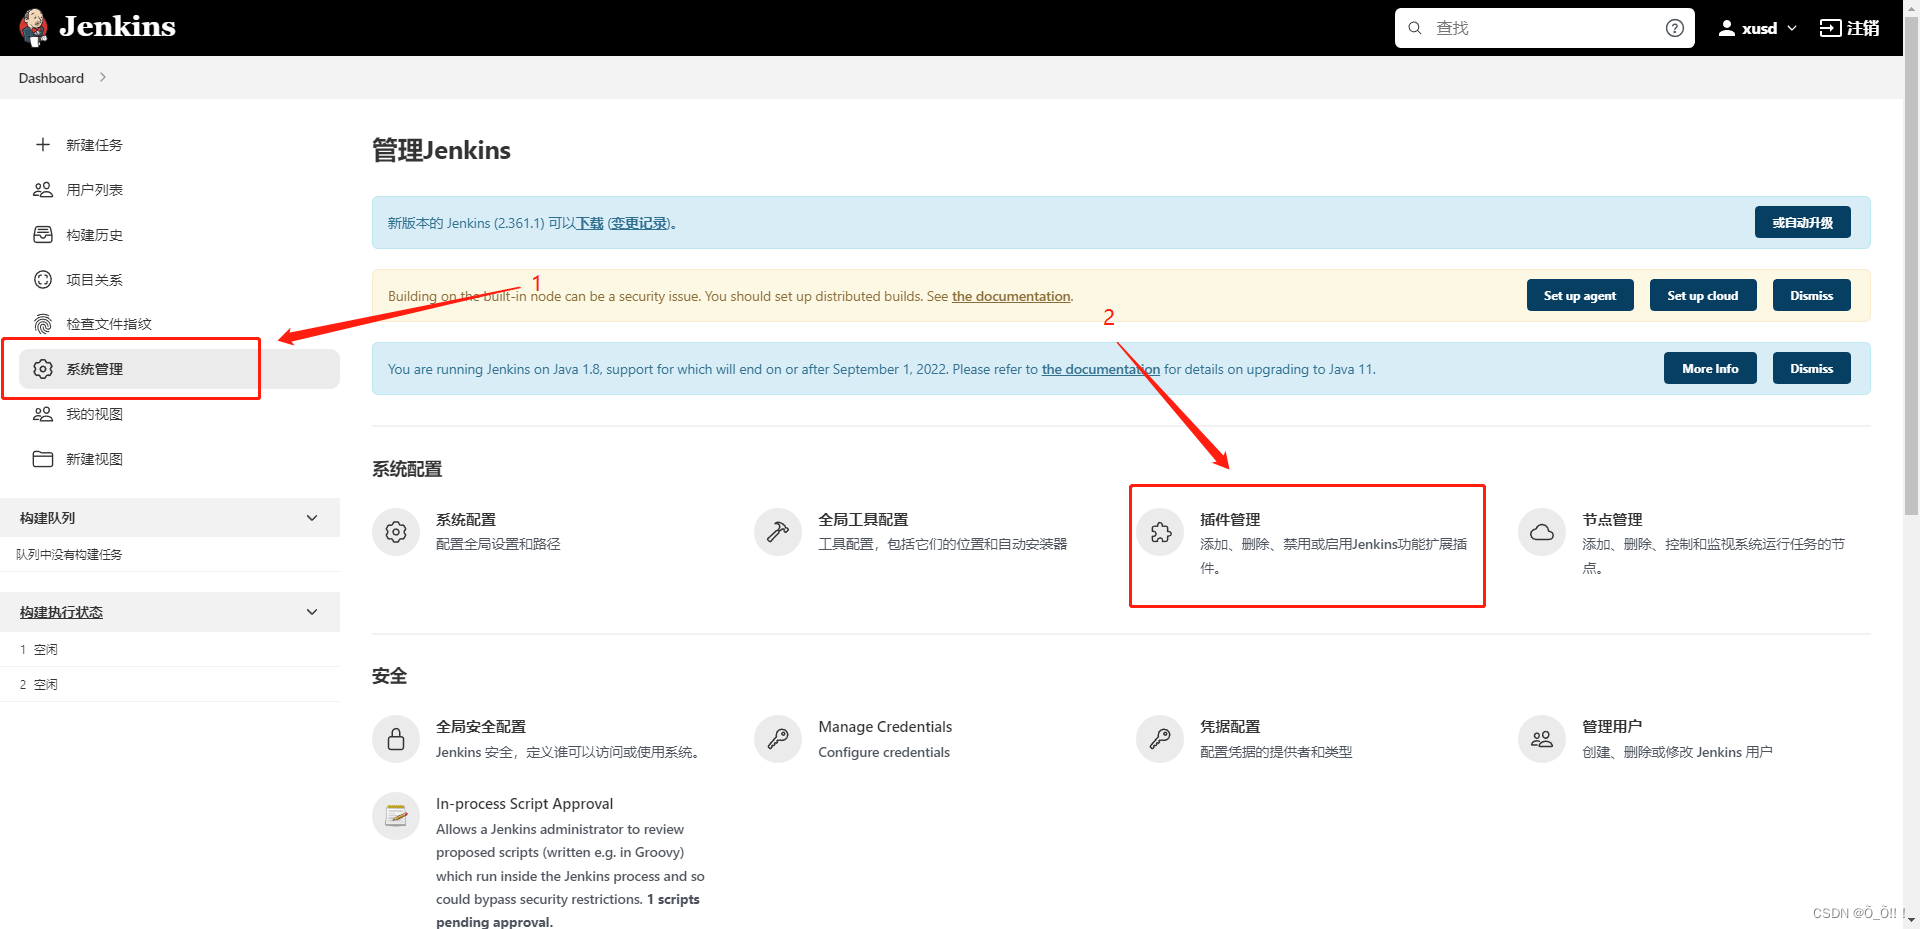Click the circular icon for 项目关系
The height and width of the screenshot is (929, 1920).
pyautogui.click(x=43, y=280)
